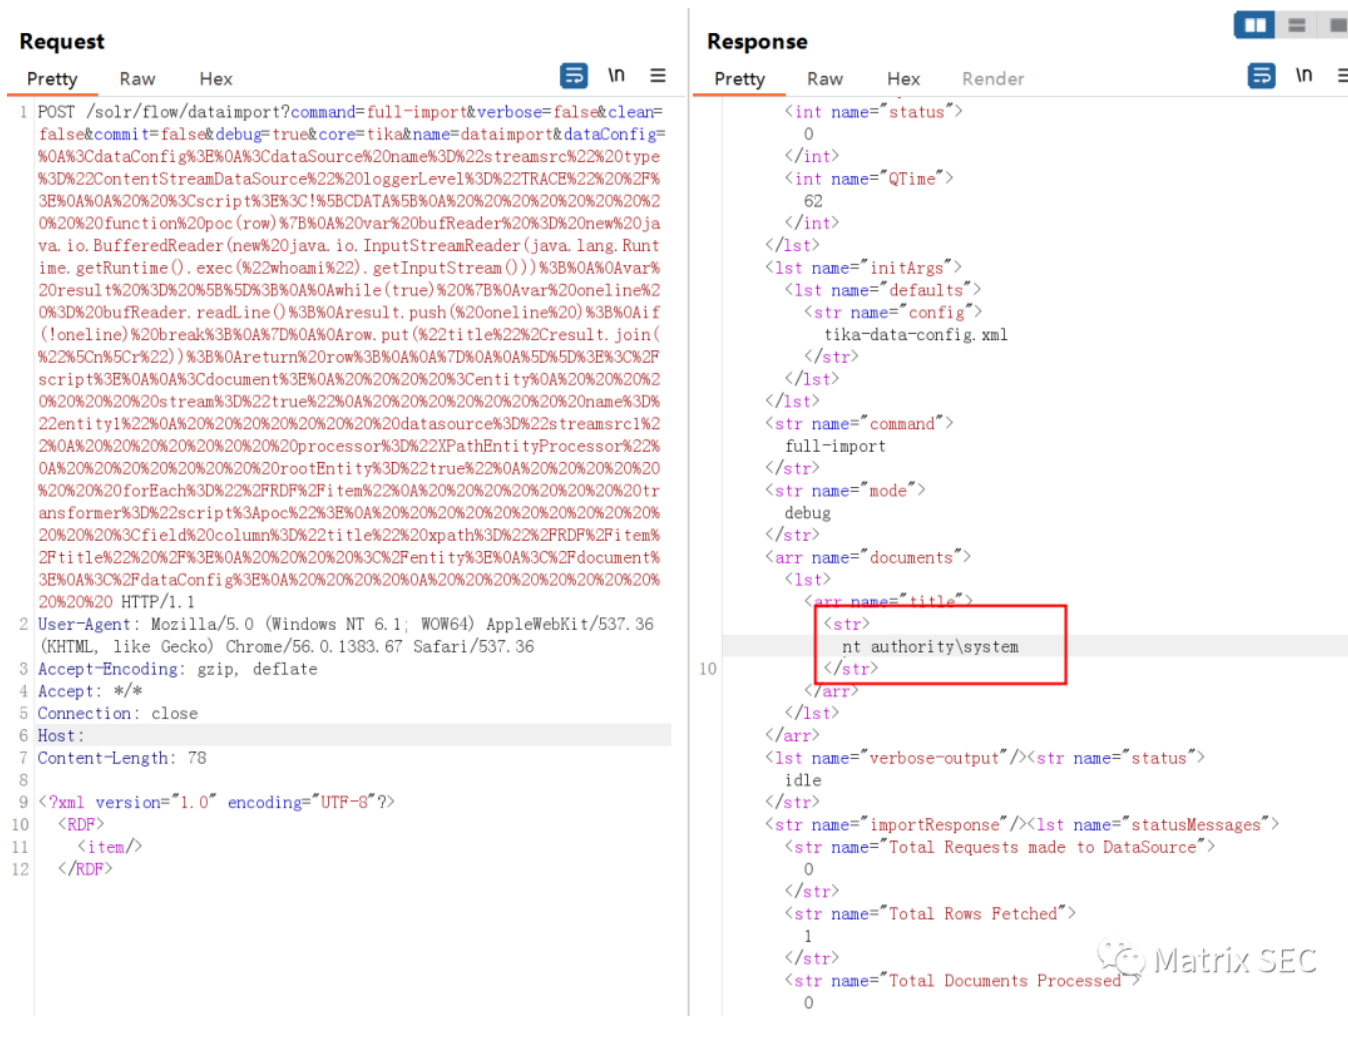Viewport: 1348px width, 1059px height.
Task: Click the Content-Length header name
Action: pyautogui.click(x=106, y=758)
